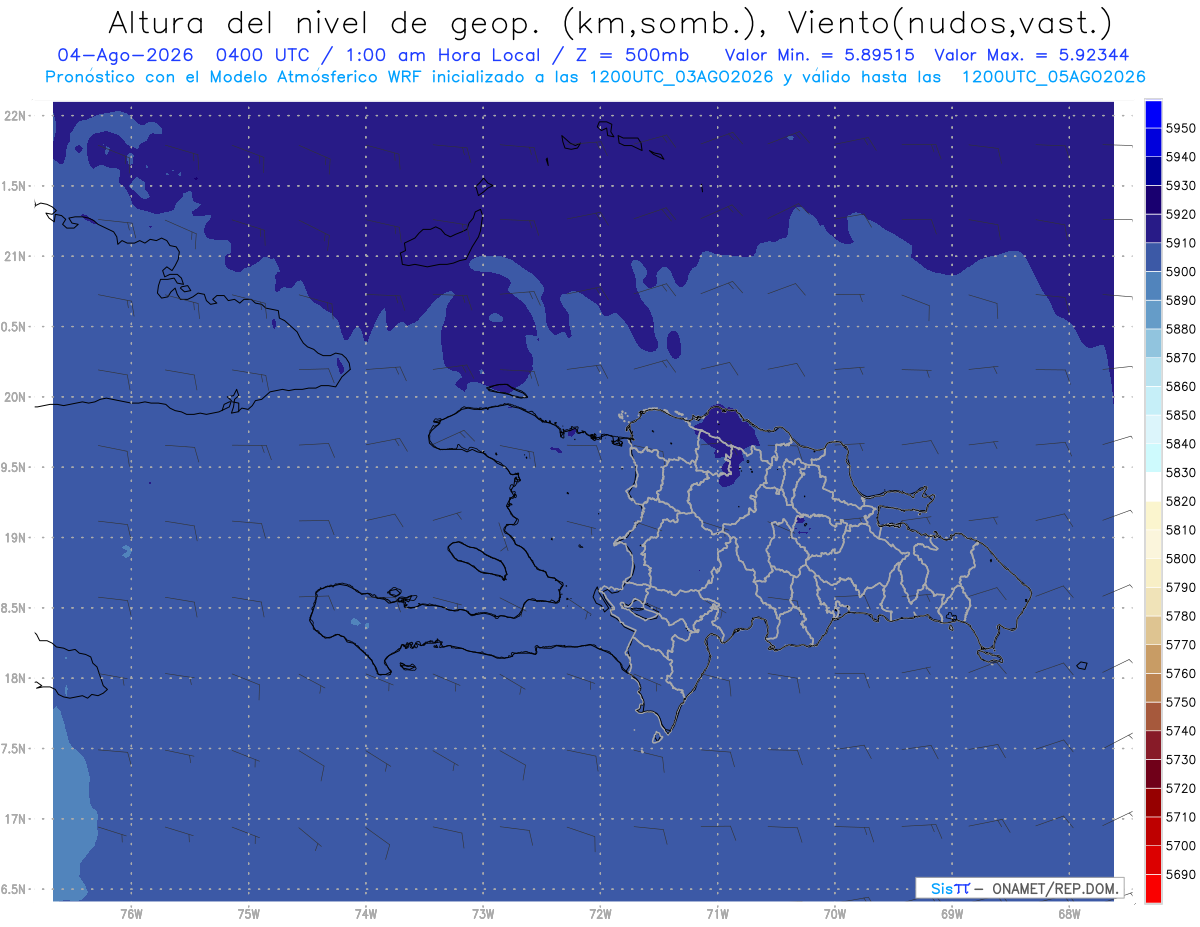
Task: Click the legend value '5740'
Action: [1180, 731]
